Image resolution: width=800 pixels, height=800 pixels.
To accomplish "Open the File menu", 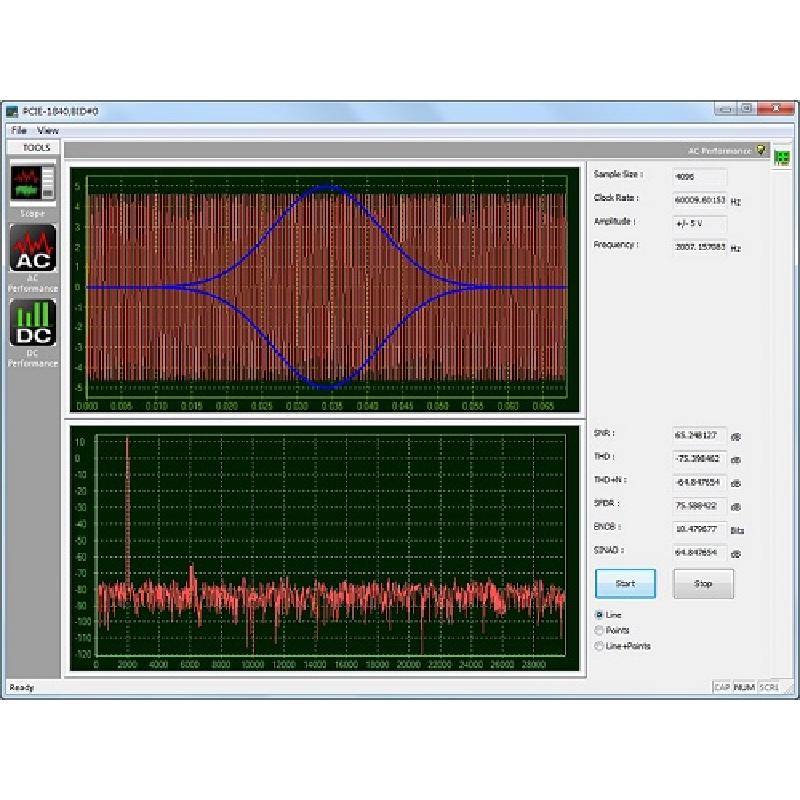I will coord(19,131).
